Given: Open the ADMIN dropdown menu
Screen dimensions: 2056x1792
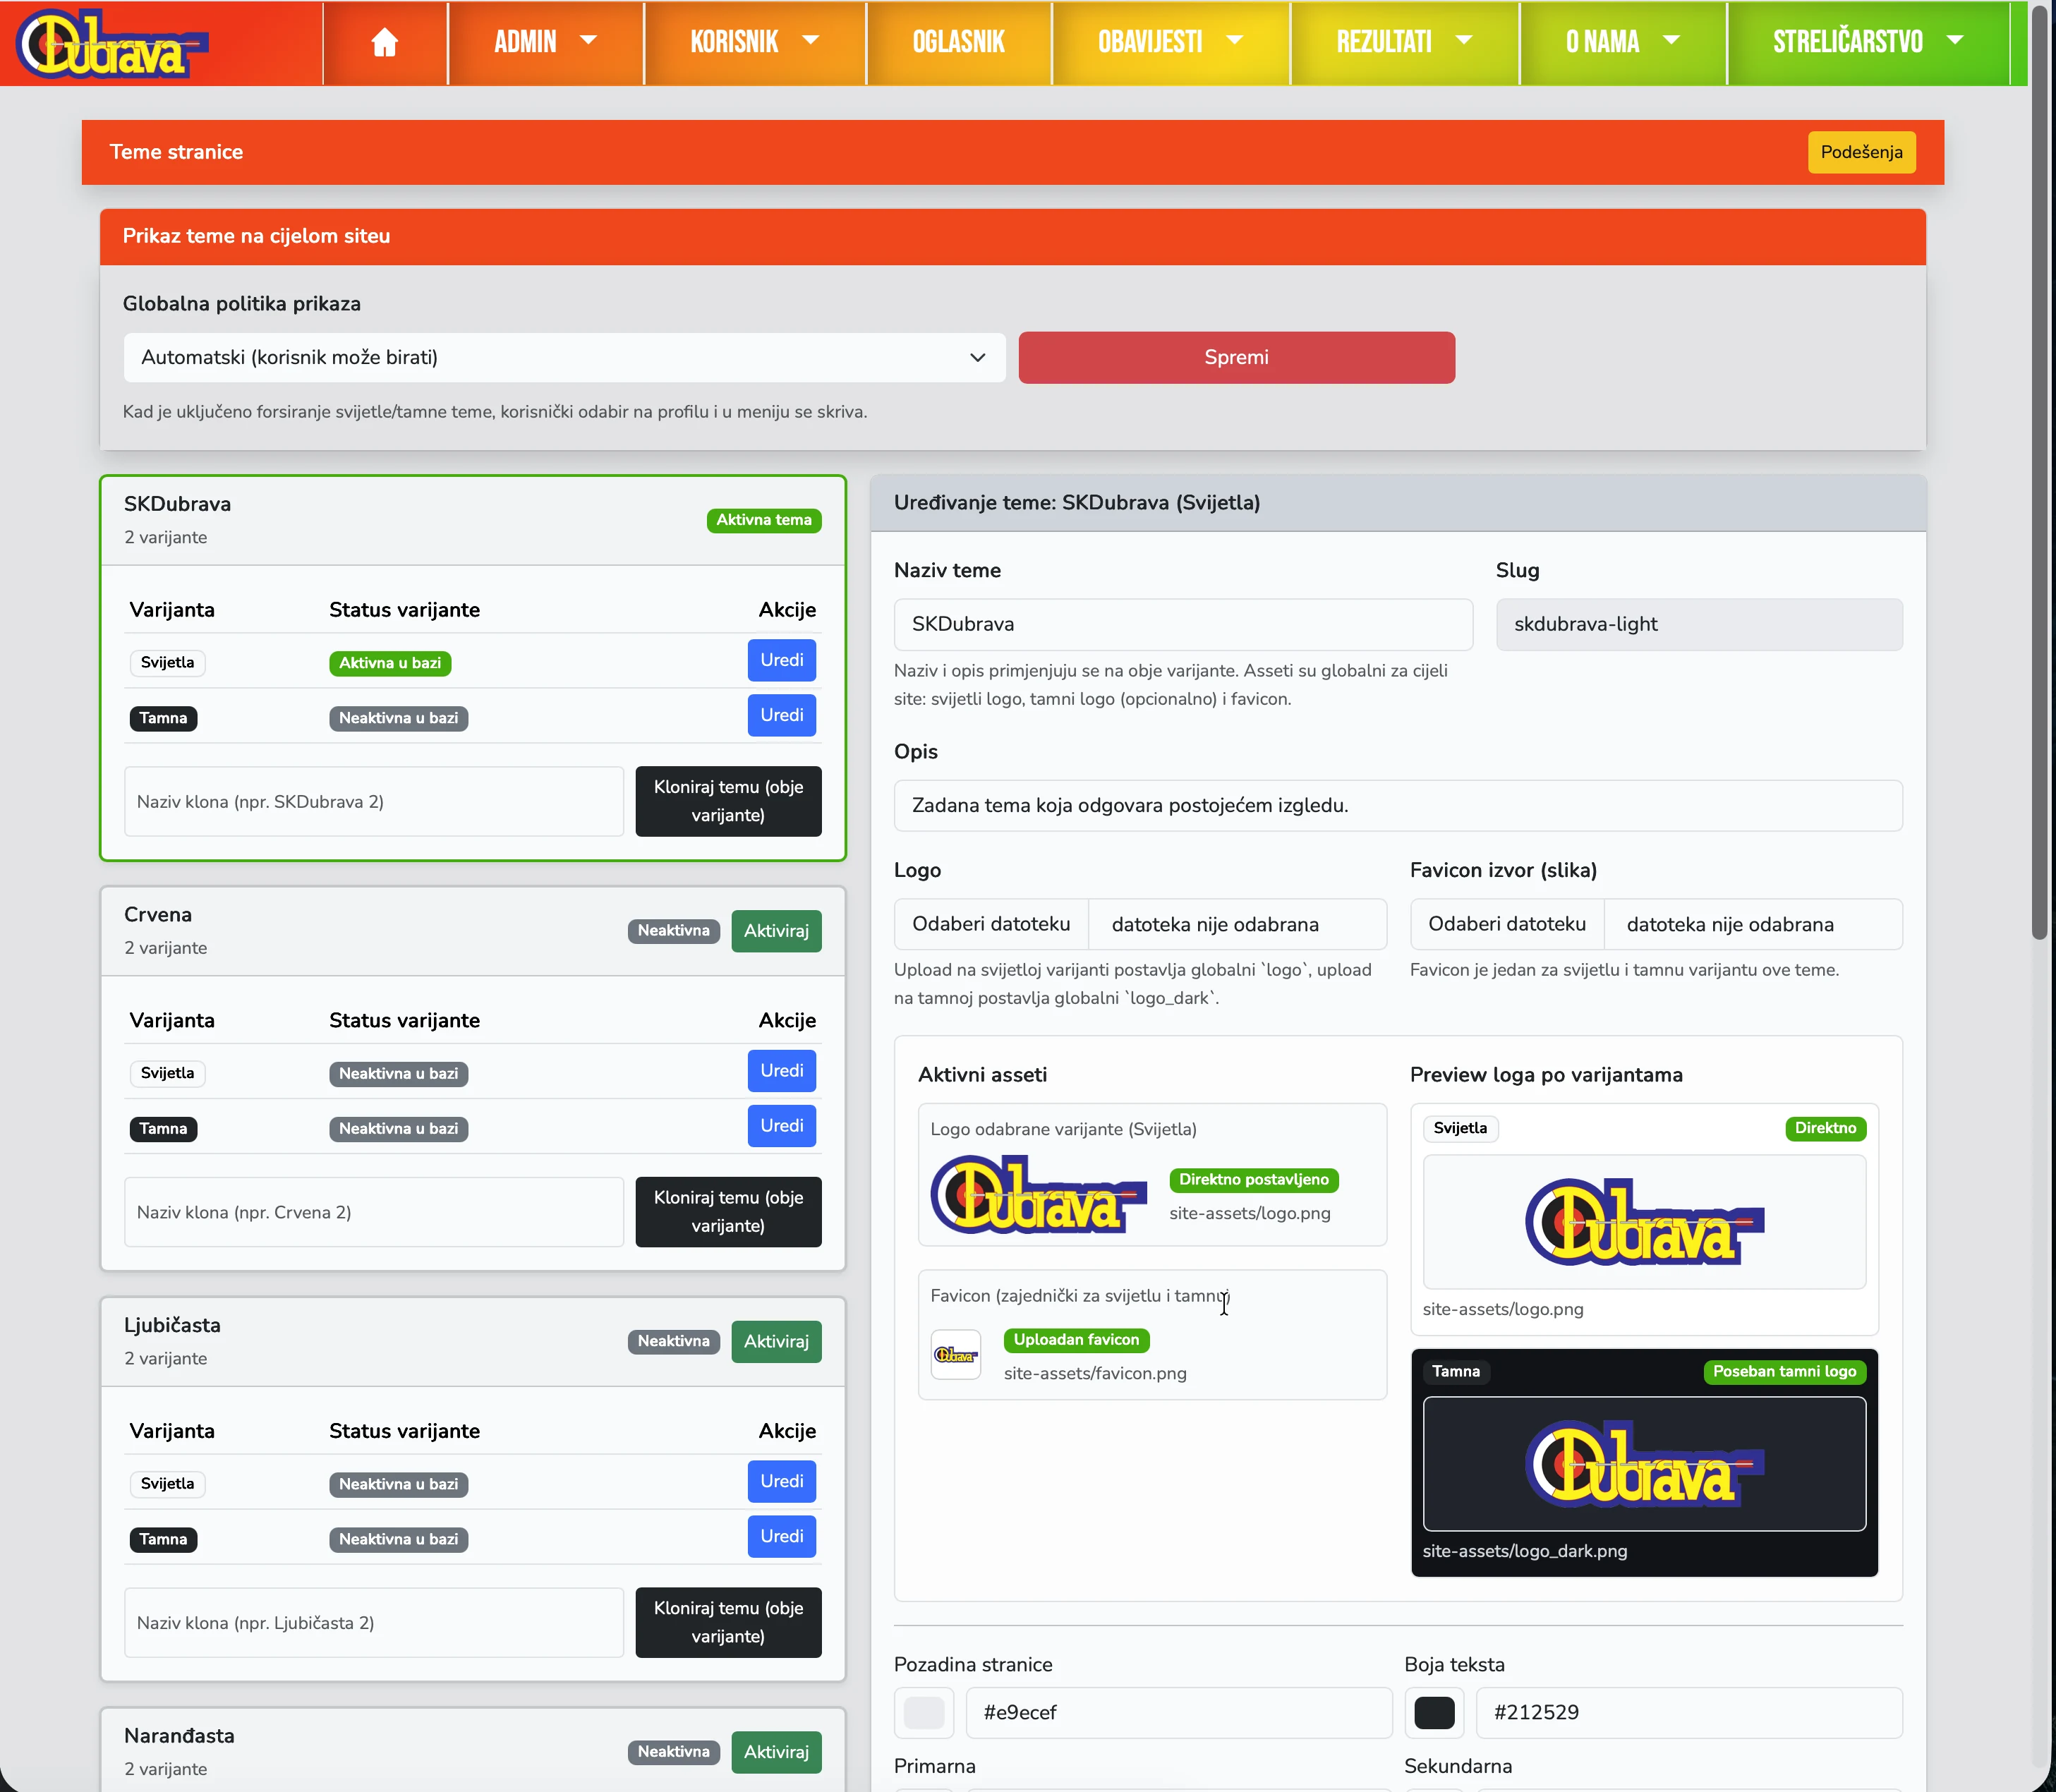Looking at the screenshot, I should pos(545,42).
